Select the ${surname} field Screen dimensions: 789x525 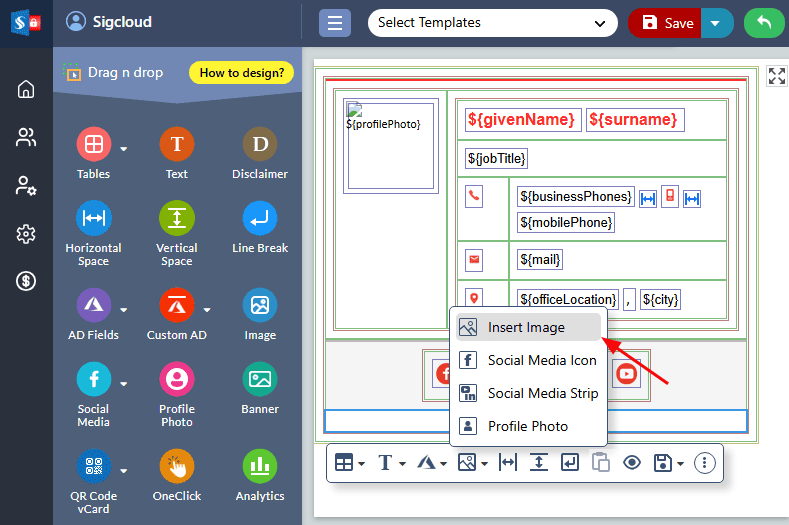pos(635,120)
